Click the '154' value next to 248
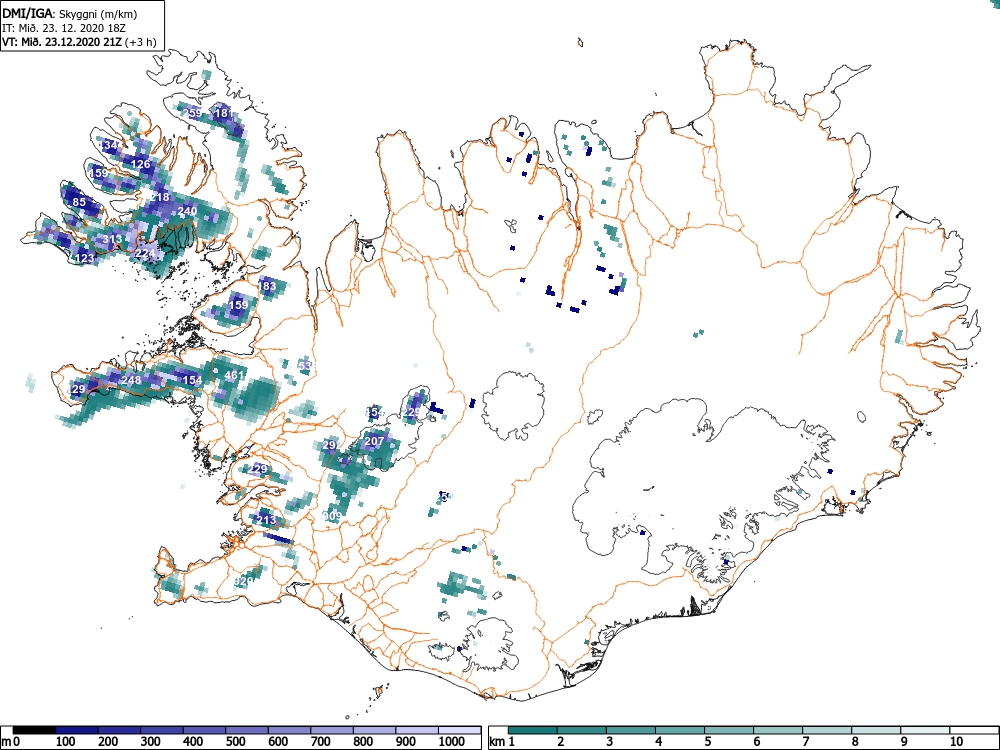1000x750 pixels. point(192,380)
